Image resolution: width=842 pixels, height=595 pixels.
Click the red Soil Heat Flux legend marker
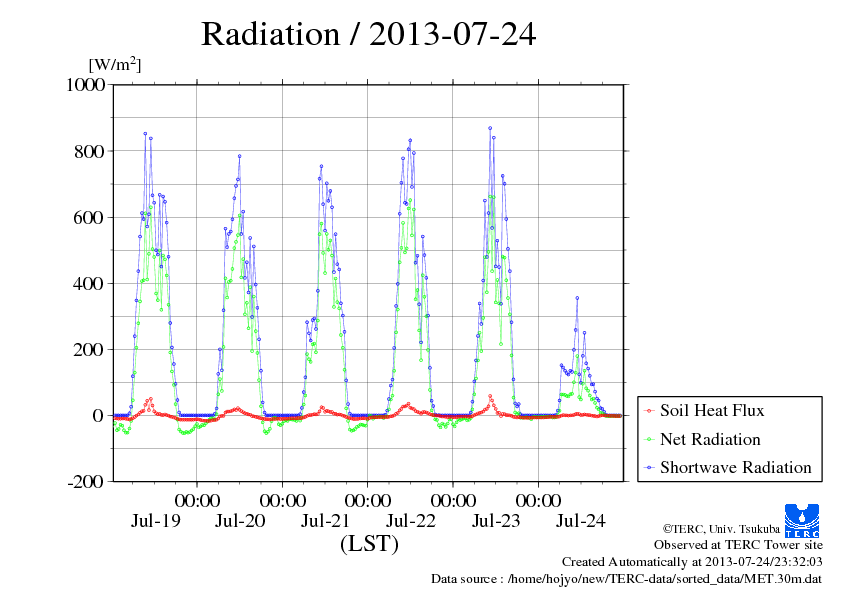(650, 411)
